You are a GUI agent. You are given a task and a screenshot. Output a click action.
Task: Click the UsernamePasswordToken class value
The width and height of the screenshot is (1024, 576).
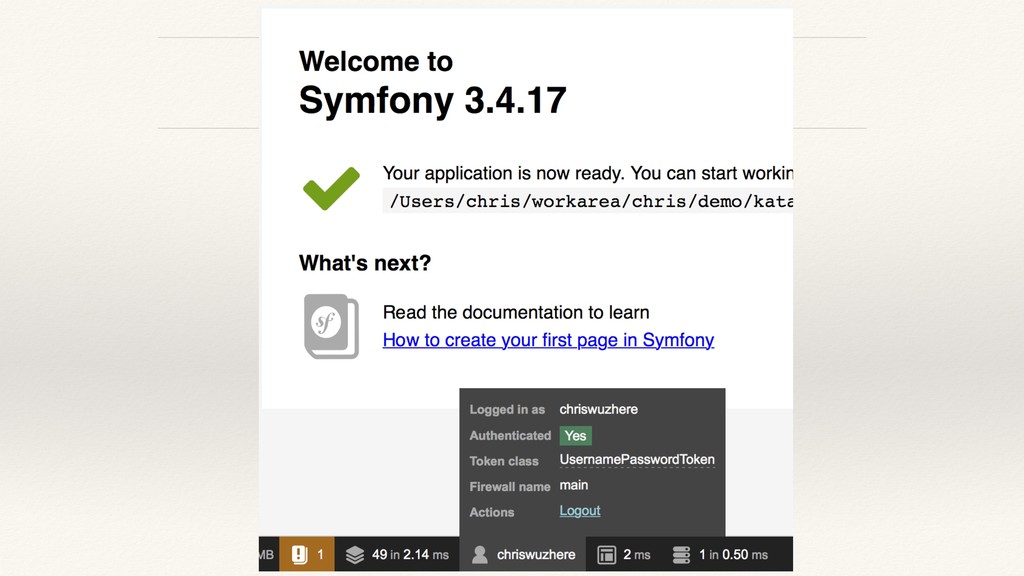[x=637, y=460]
